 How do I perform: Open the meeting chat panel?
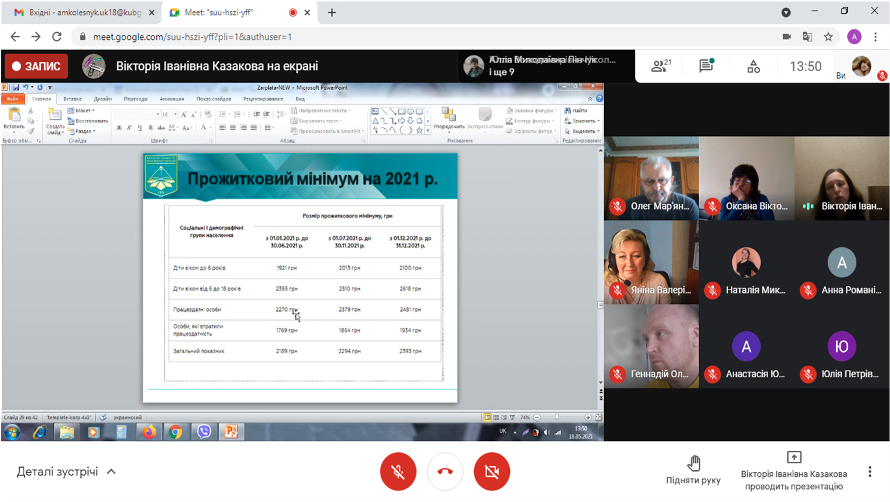click(x=707, y=66)
